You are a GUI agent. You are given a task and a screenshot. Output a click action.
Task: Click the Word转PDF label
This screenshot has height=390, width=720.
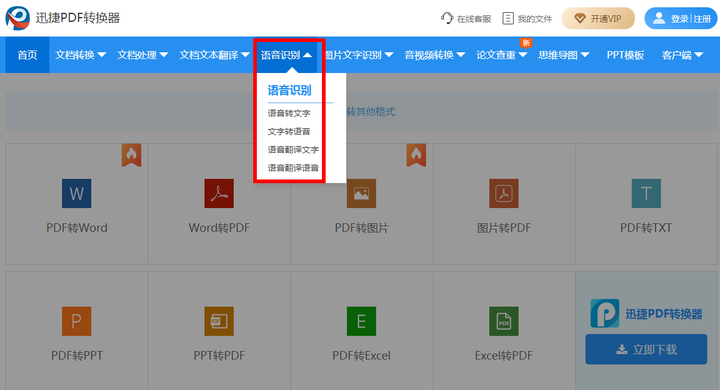pyautogui.click(x=219, y=228)
